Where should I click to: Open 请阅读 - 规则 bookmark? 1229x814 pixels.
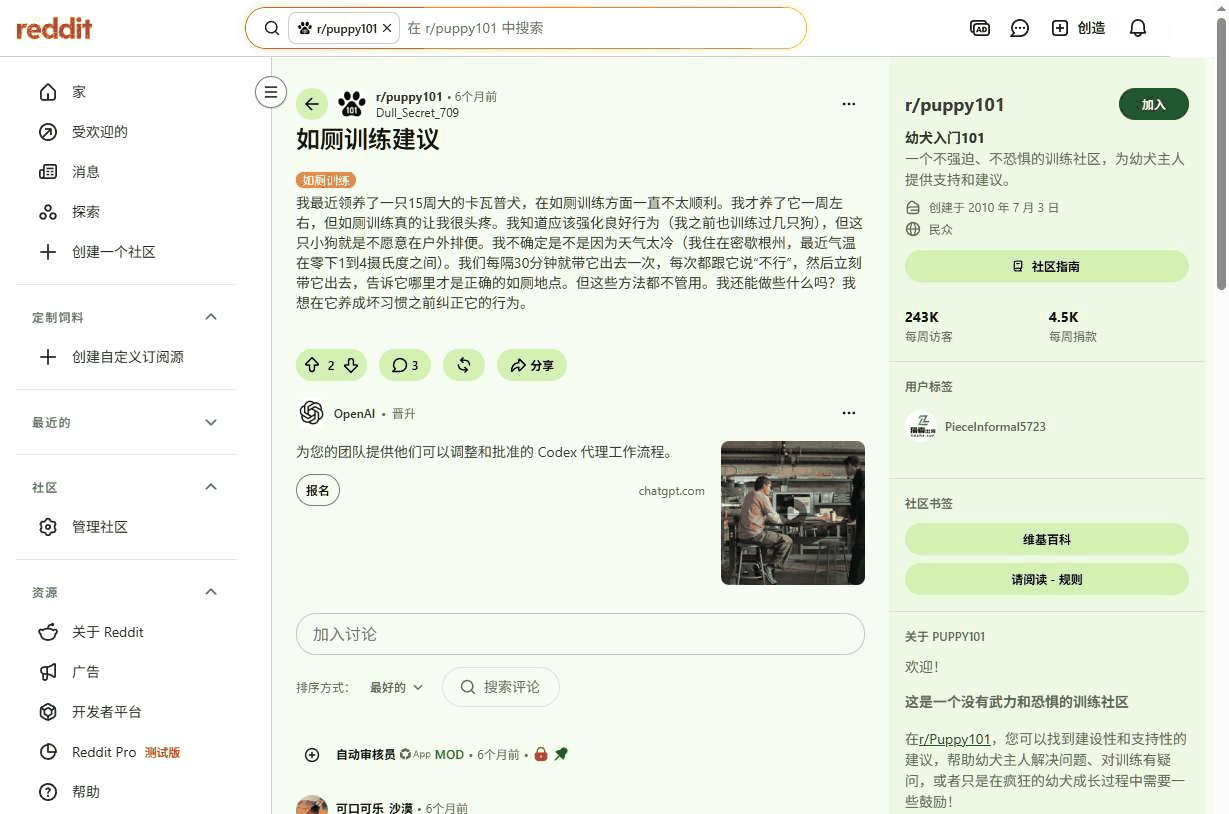[1047, 579]
